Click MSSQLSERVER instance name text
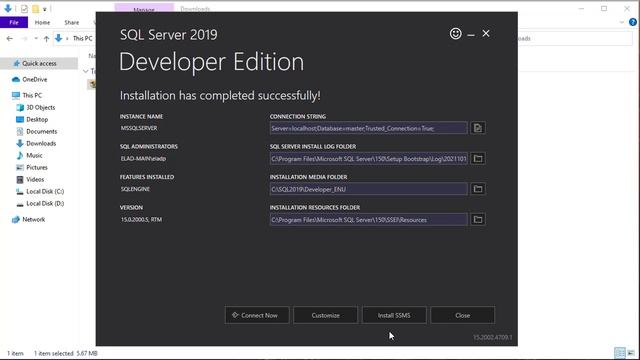This screenshot has width=640, height=360. pyautogui.click(x=139, y=128)
